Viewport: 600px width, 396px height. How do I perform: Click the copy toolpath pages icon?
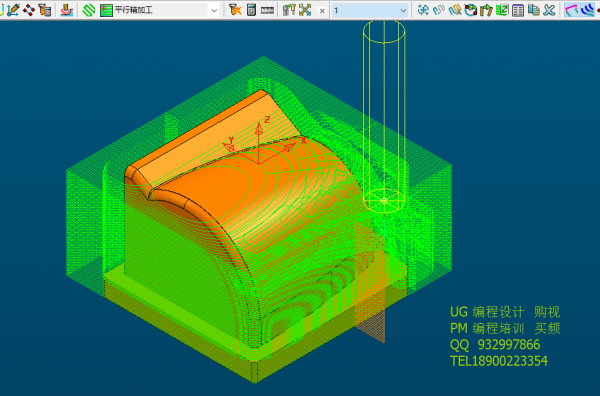pyautogui.click(x=533, y=10)
